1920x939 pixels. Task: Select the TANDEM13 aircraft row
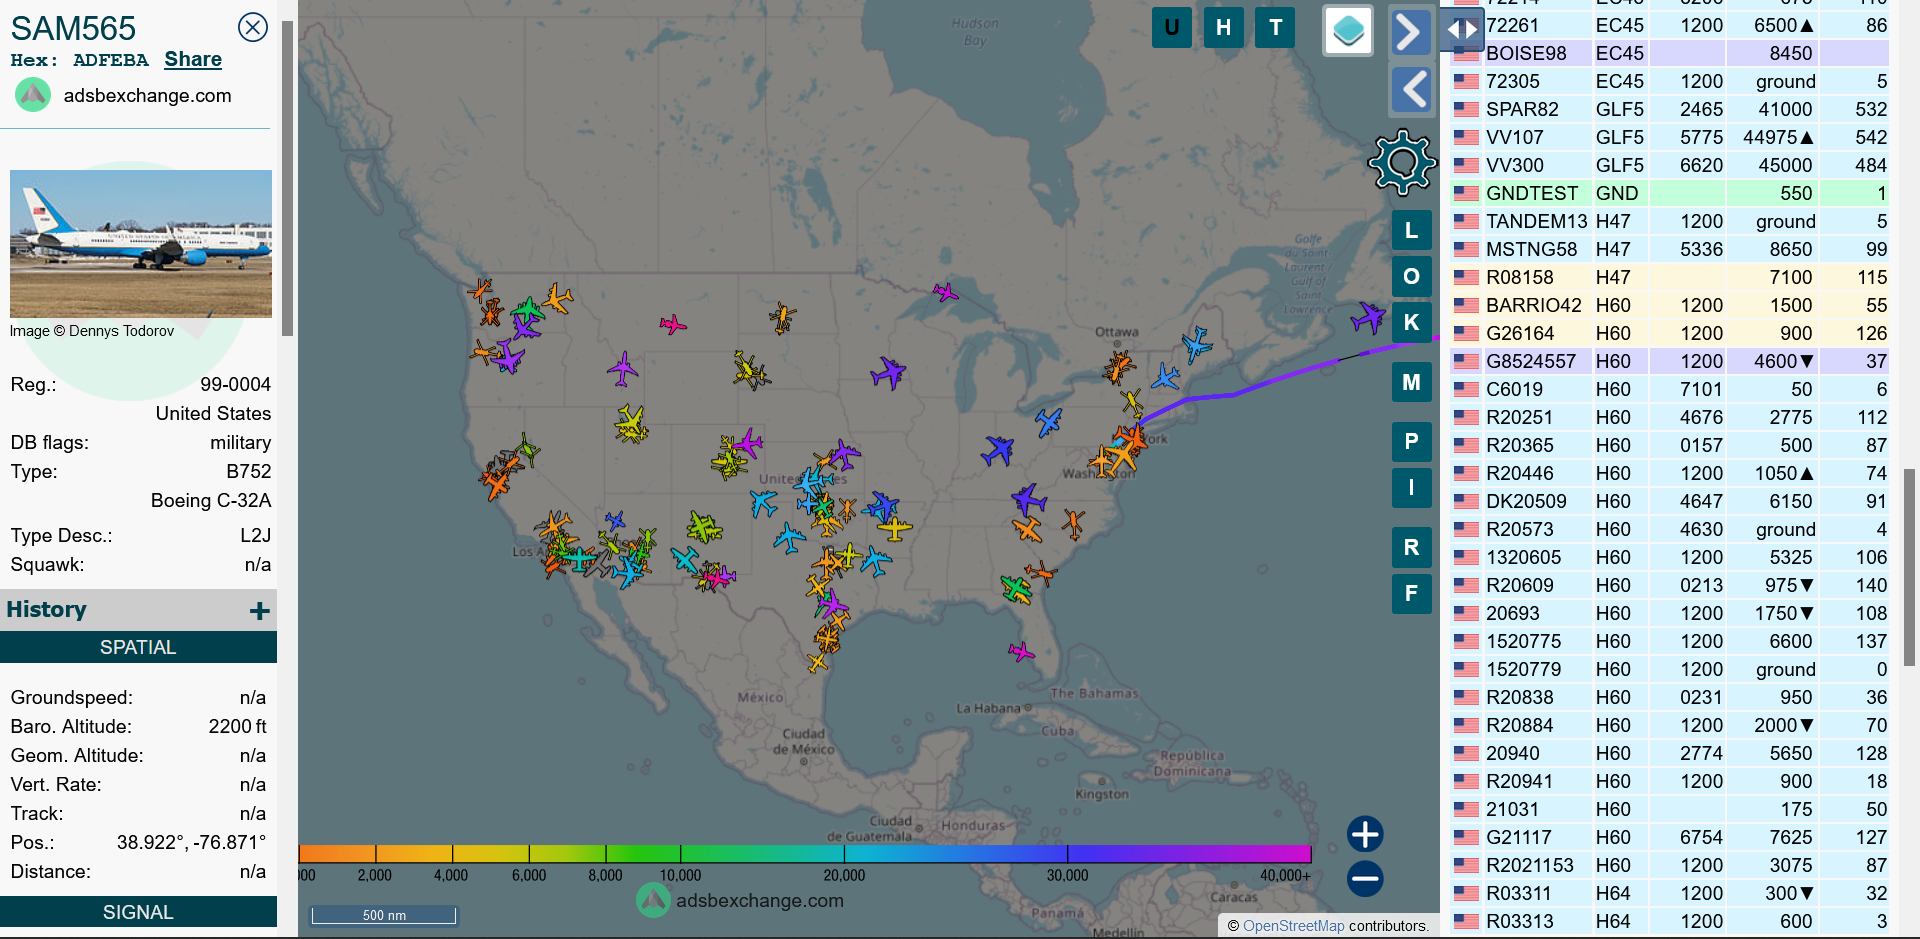coord(1670,221)
